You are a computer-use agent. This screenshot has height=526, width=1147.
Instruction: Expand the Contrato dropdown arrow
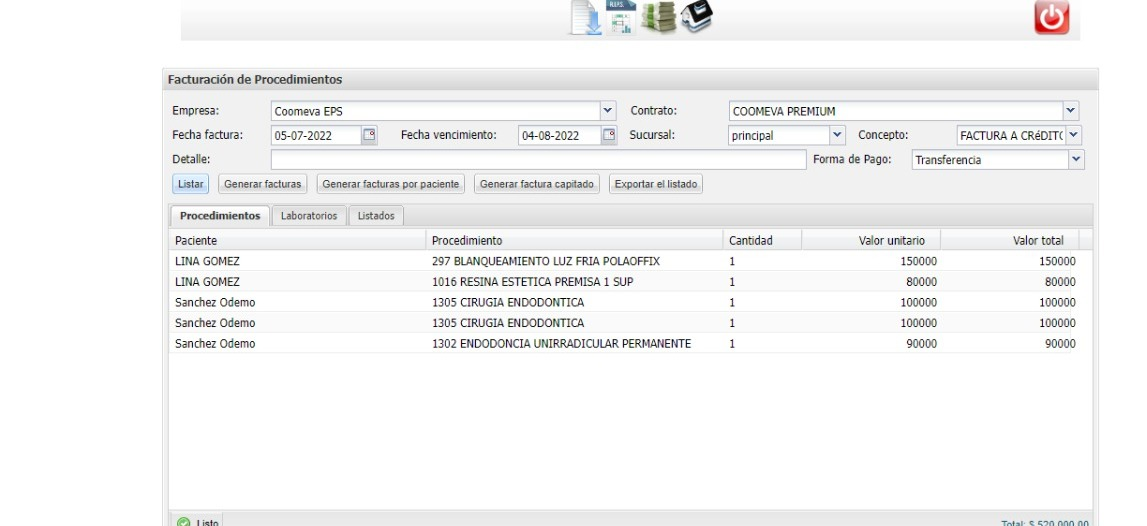pyautogui.click(x=1071, y=111)
